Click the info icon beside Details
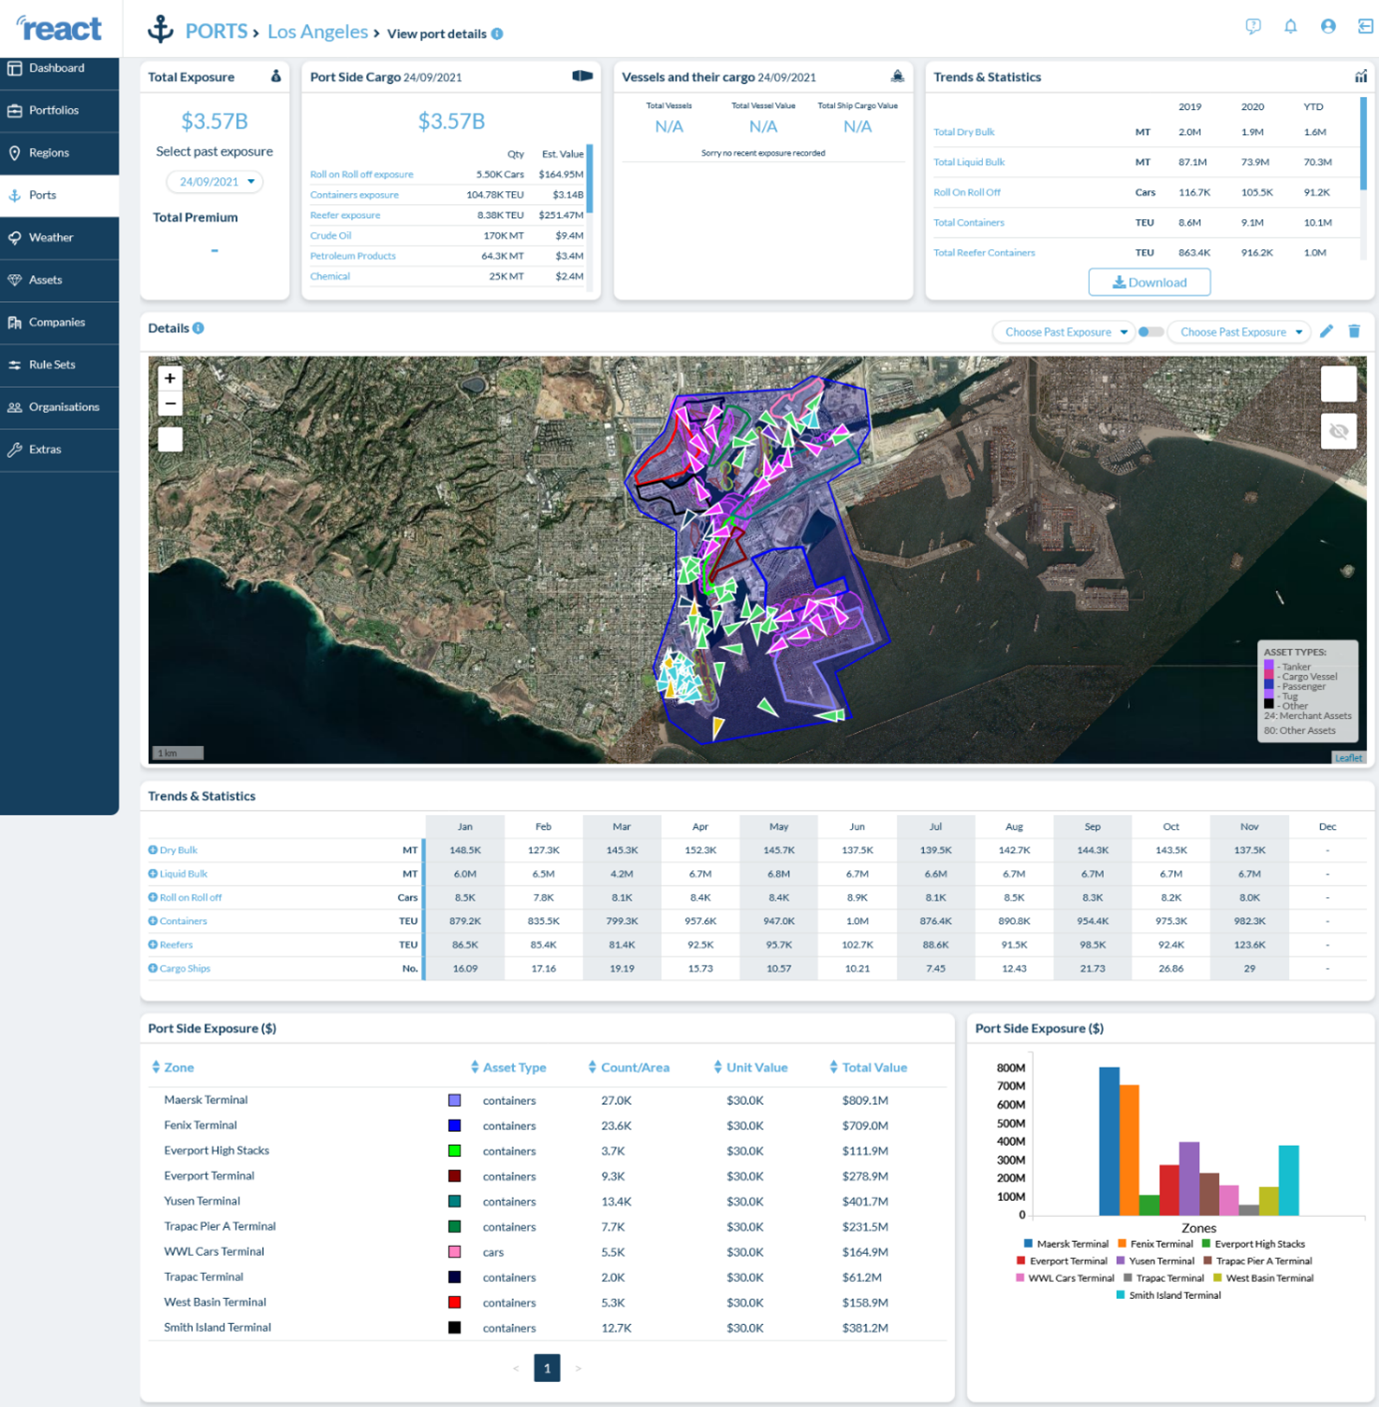The width and height of the screenshot is (1379, 1407). 198,328
